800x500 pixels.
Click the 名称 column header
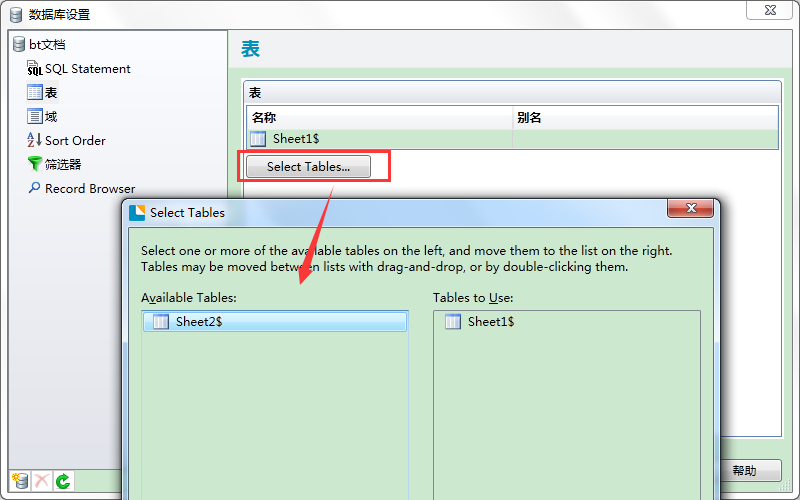point(380,118)
